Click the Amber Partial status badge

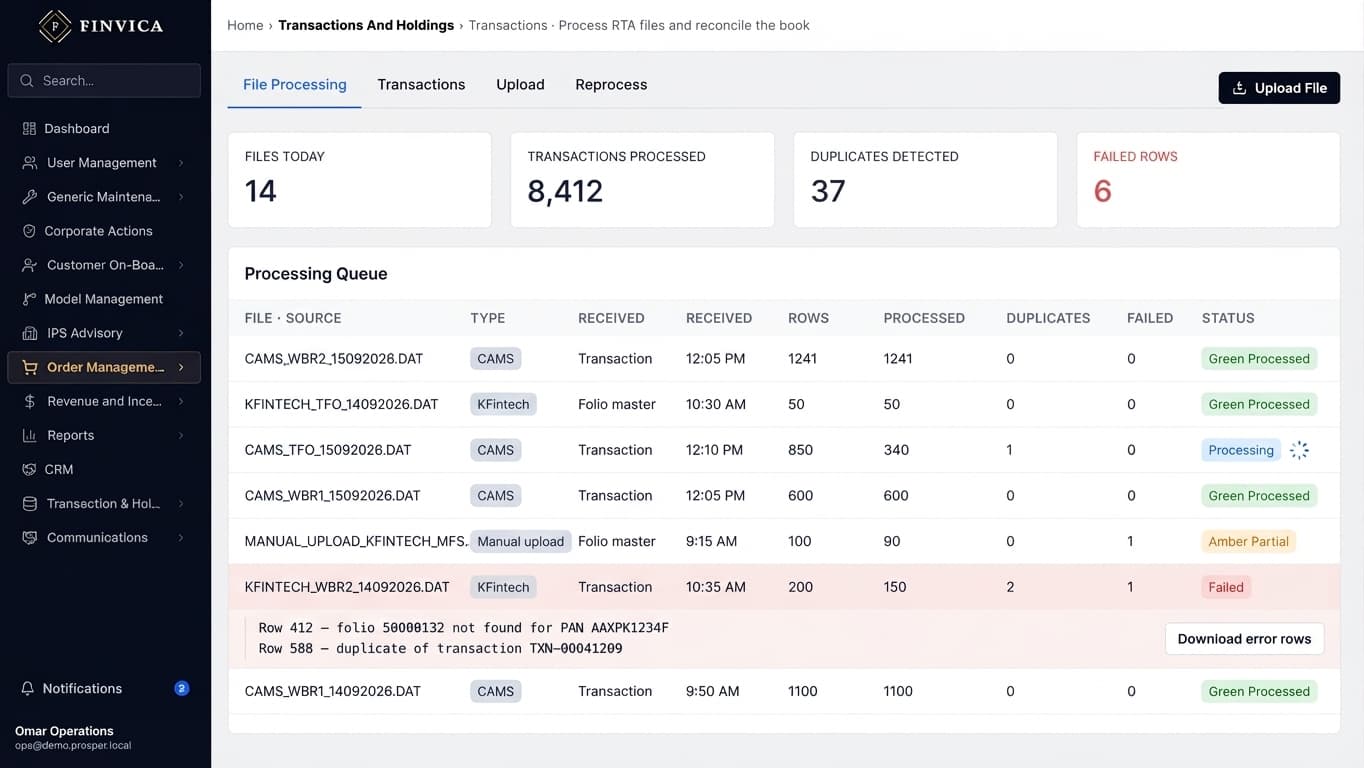[1248, 542]
